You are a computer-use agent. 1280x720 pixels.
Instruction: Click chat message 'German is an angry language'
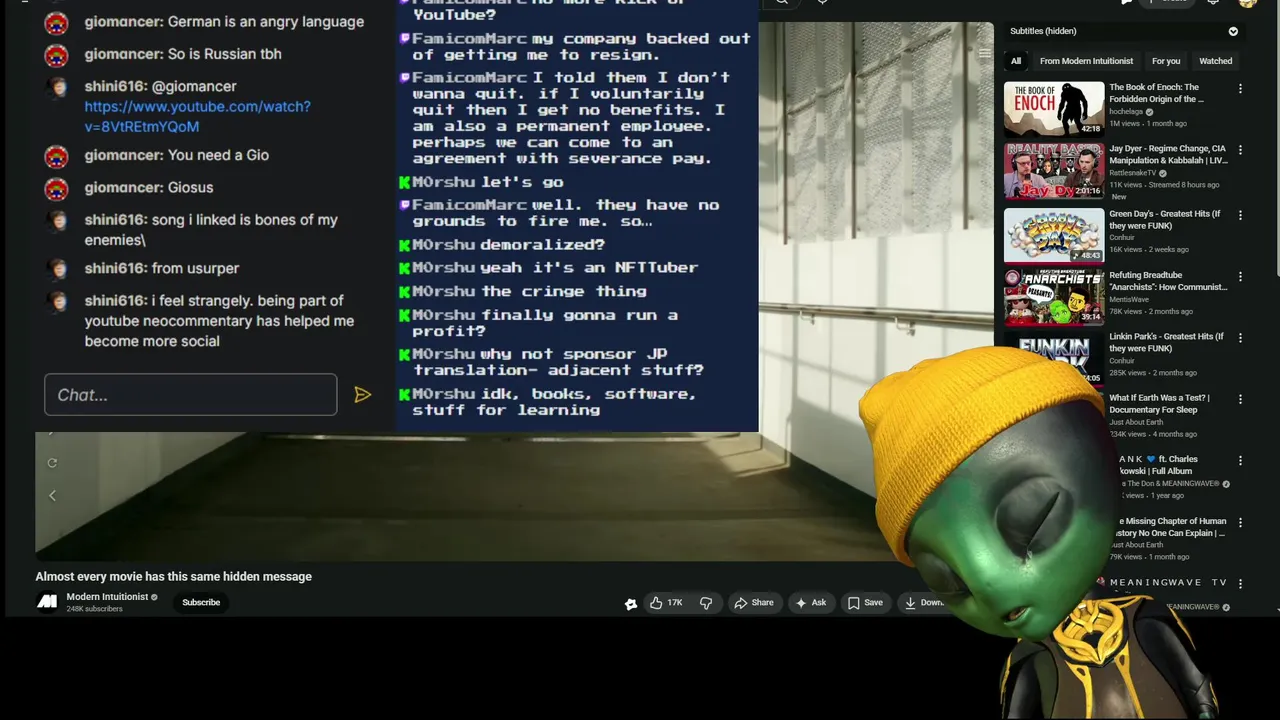pos(266,22)
